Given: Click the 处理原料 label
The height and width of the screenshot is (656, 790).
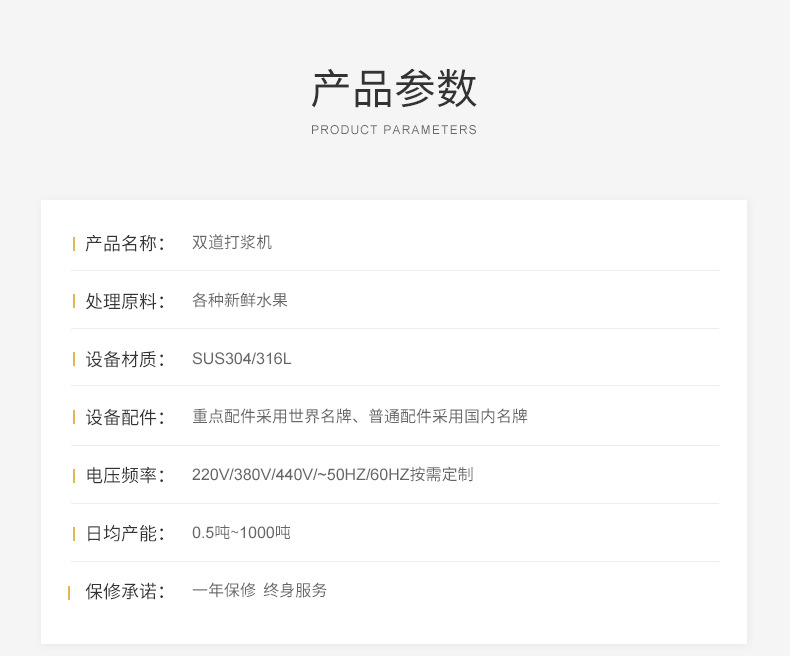Looking at the screenshot, I should [x=121, y=301].
